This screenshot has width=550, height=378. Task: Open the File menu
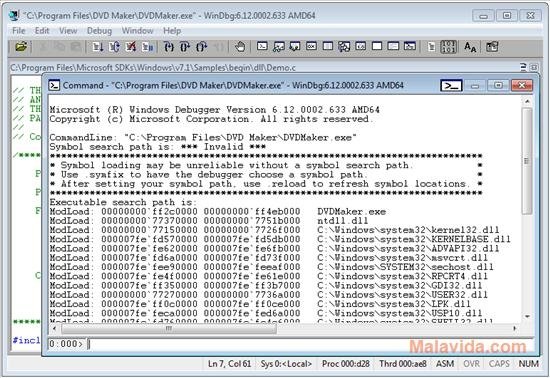tap(19, 31)
